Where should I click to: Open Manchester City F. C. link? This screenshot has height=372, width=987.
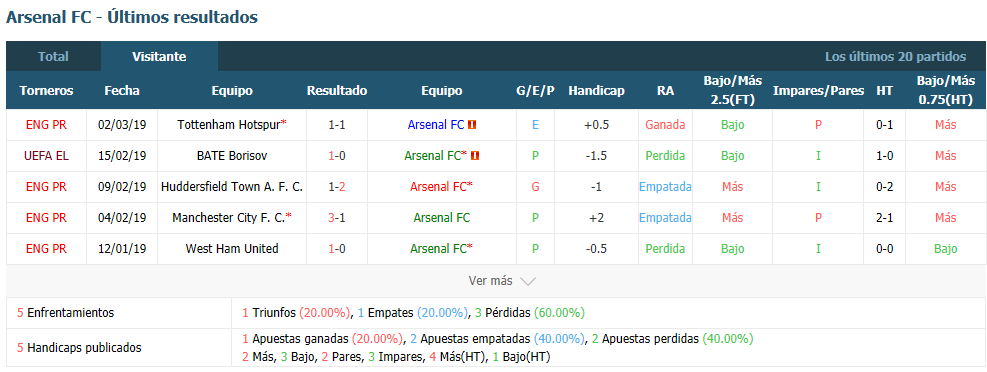pyautogui.click(x=232, y=217)
